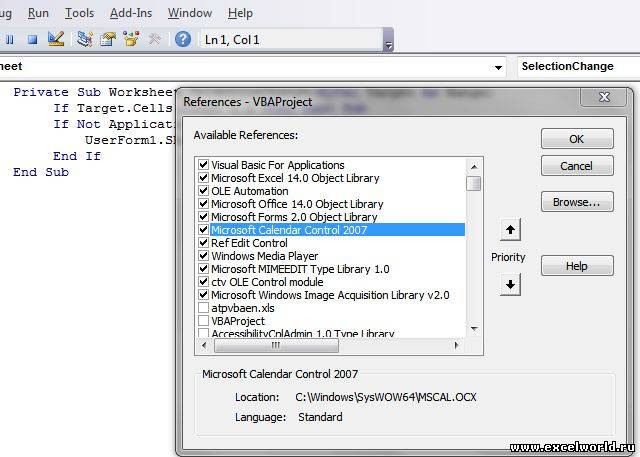Click 'End If' line in code
Viewport: 640px width, 457px height.
click(x=77, y=156)
